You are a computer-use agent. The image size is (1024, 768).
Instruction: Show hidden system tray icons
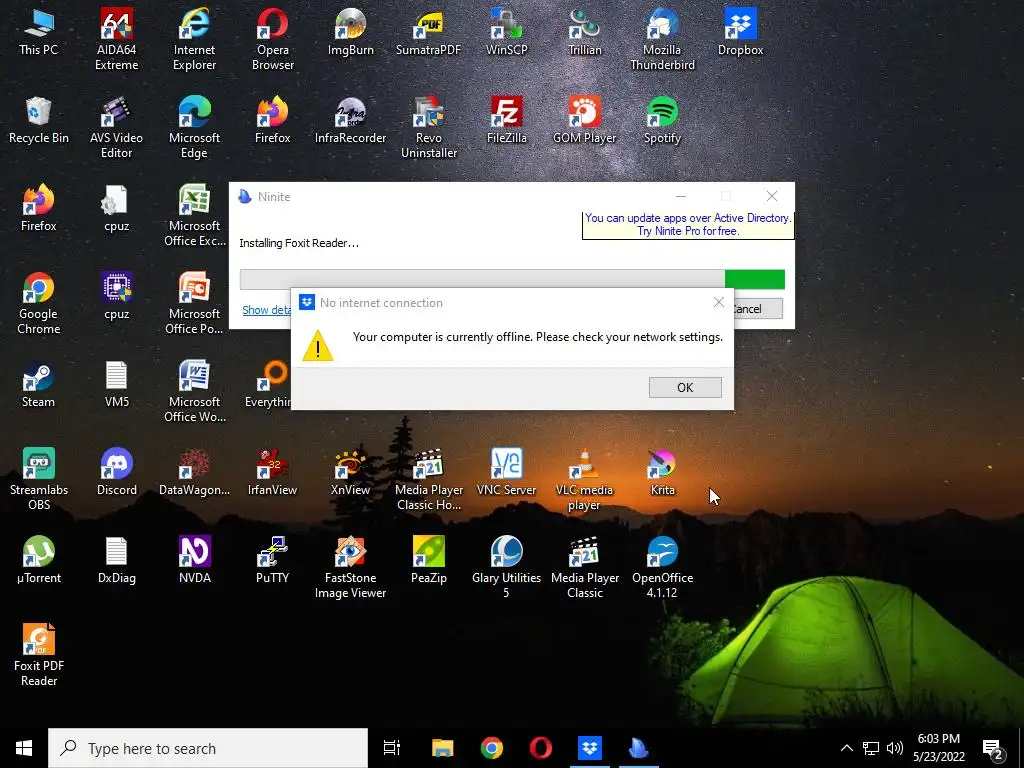click(846, 748)
